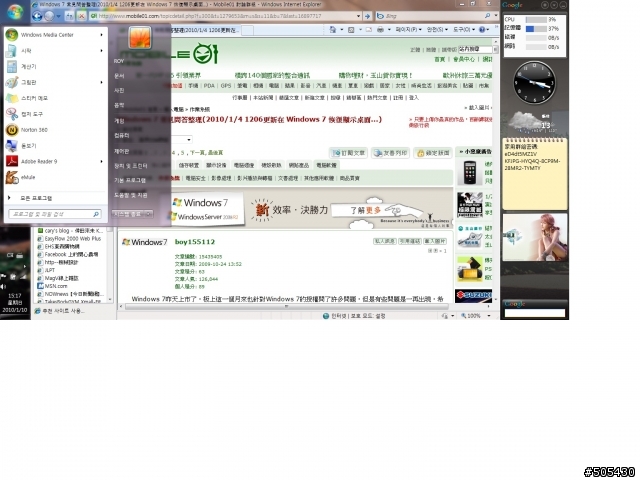Launch Norton 360
The width and height of the screenshot is (640, 480).
(55, 130)
